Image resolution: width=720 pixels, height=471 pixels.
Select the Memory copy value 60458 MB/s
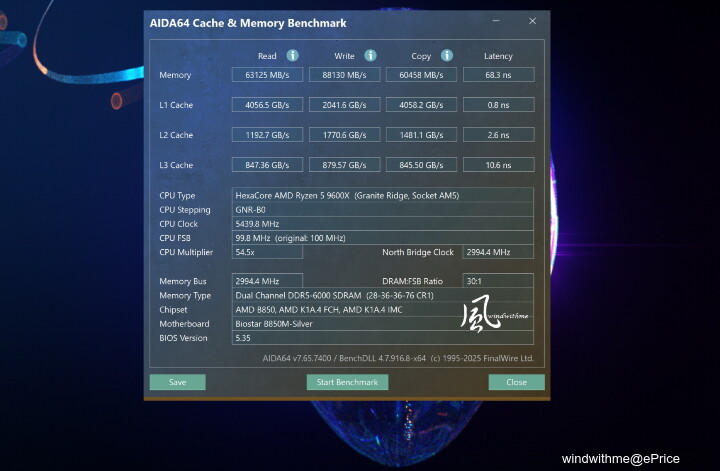coord(422,75)
